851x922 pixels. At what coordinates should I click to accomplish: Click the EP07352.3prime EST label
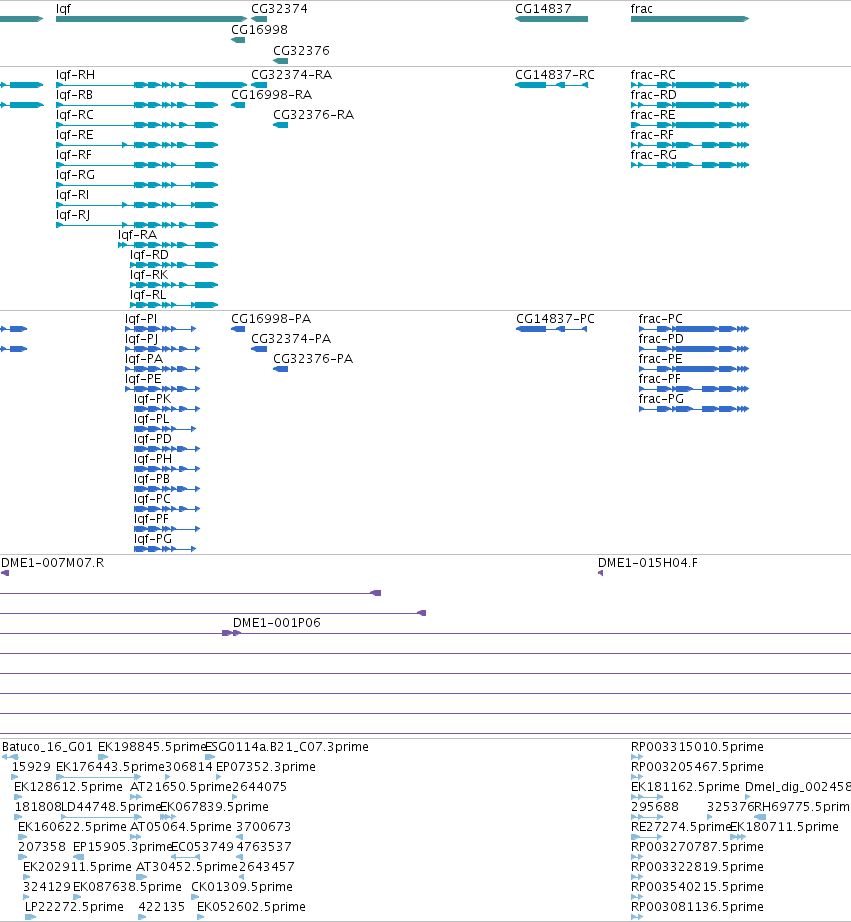coord(266,767)
